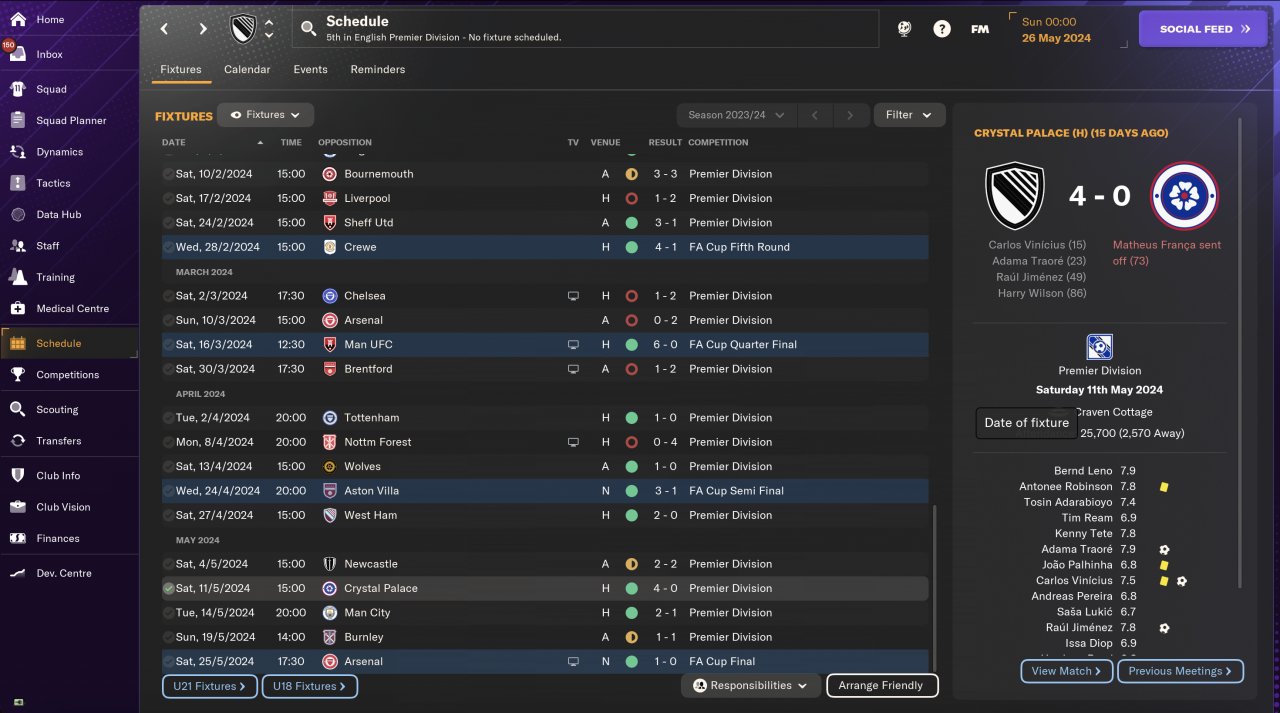The height and width of the screenshot is (713, 1280).
Task: Click the search magnifier icon
Action: pyautogui.click(x=308, y=29)
